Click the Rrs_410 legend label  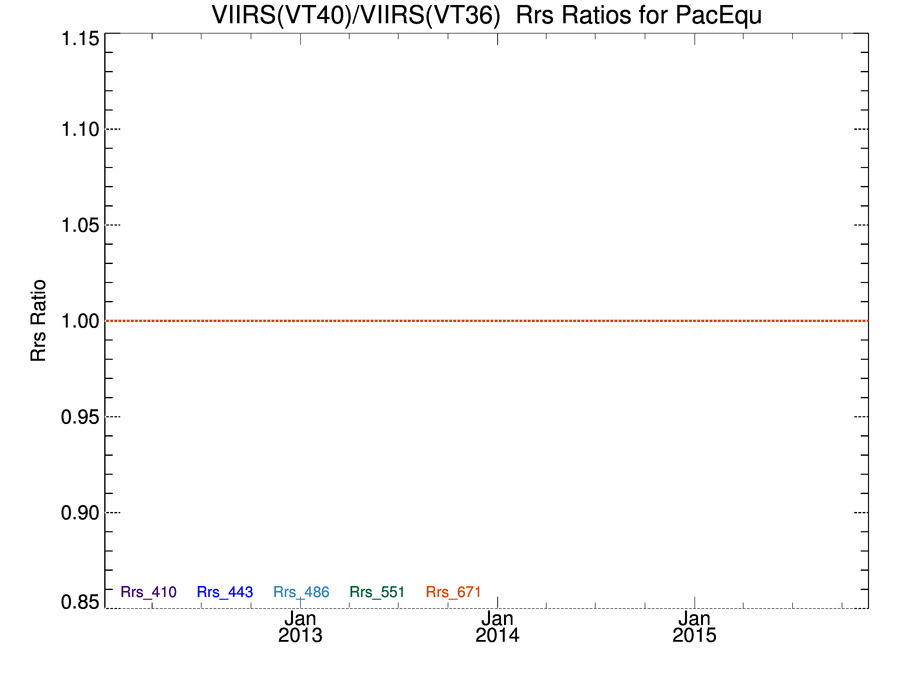tap(149, 592)
